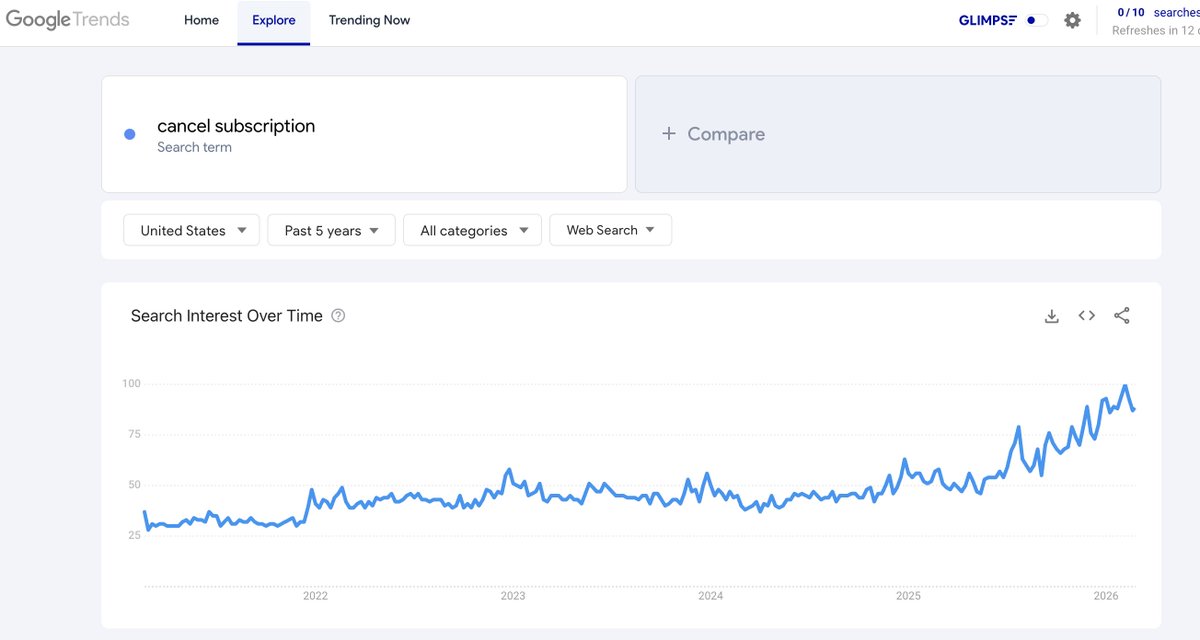Select the Explore tab
The width and height of the screenshot is (1200, 640).
click(273, 20)
